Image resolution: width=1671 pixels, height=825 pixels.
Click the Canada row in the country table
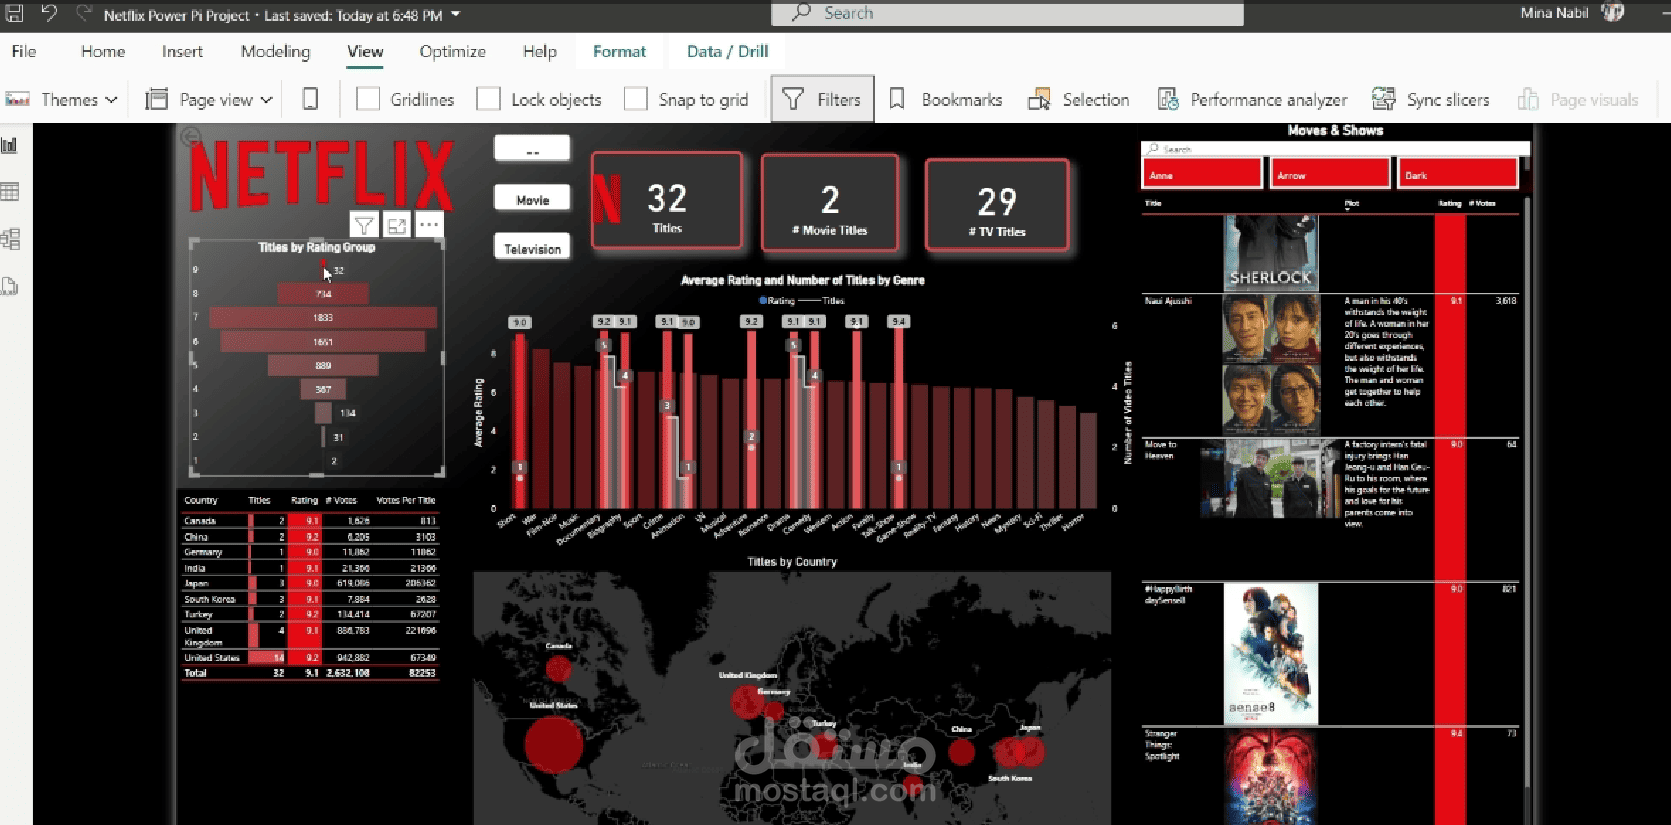tap(310, 520)
